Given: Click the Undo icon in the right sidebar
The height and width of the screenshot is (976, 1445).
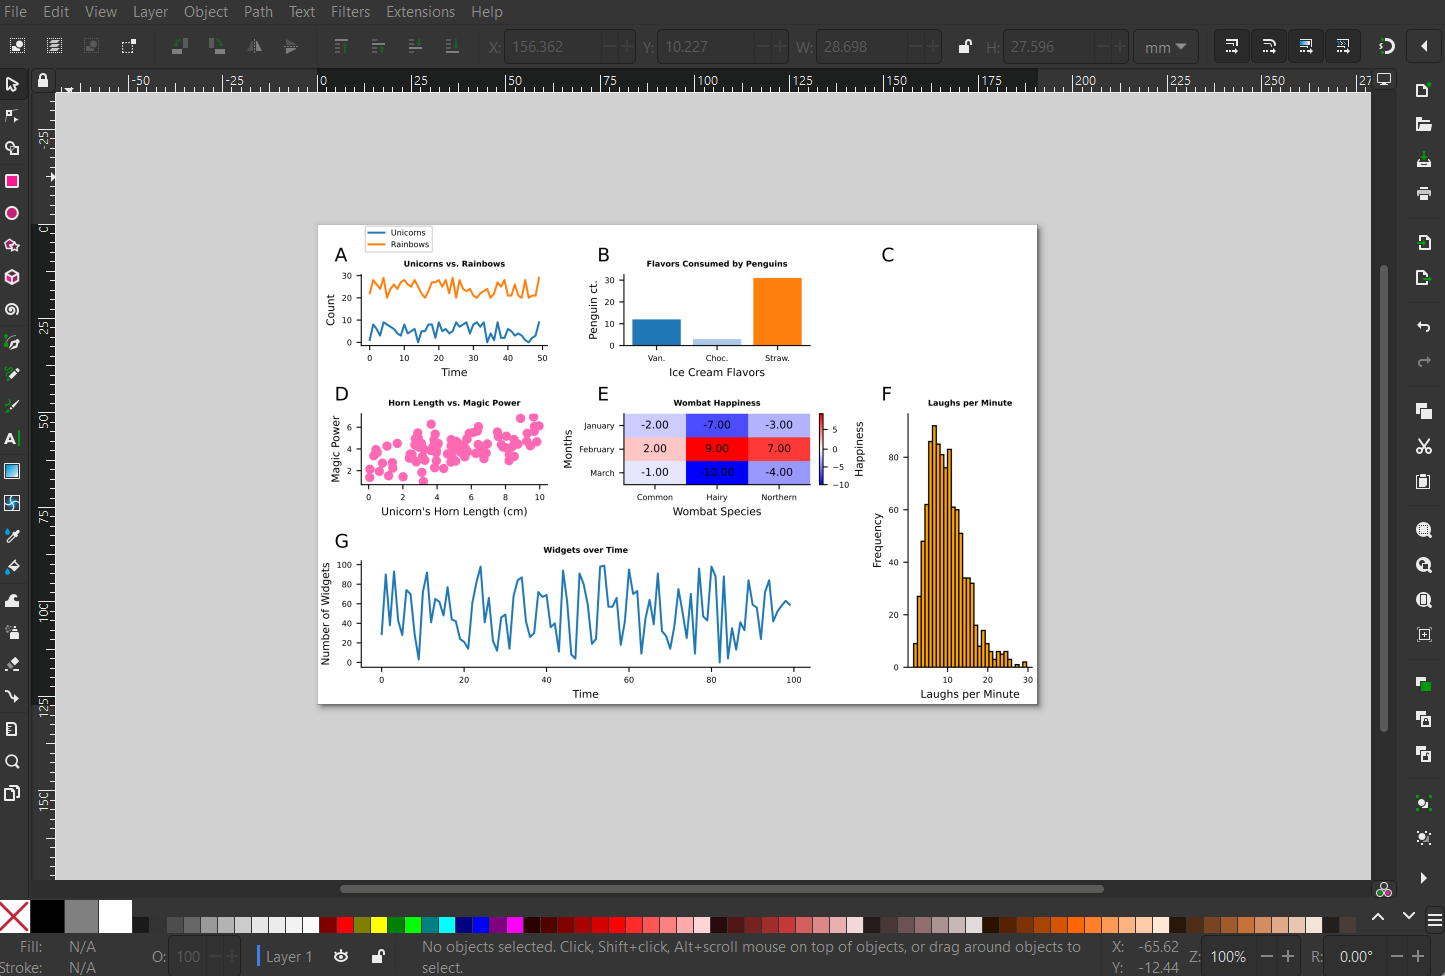Looking at the screenshot, I should click(1423, 327).
